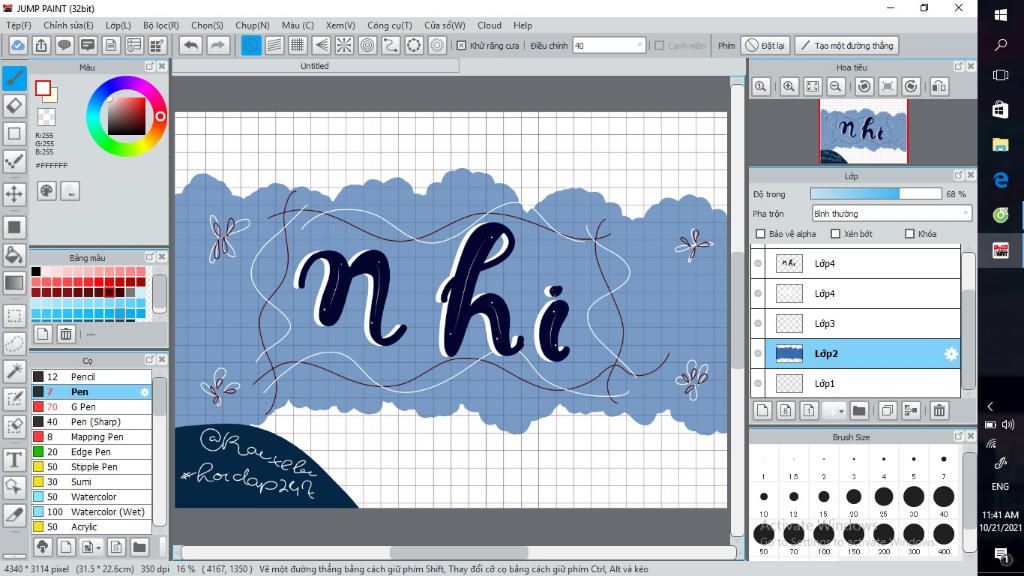Open the Pha trộn blend mode dropdown
The image size is (1024, 576).
891,214
